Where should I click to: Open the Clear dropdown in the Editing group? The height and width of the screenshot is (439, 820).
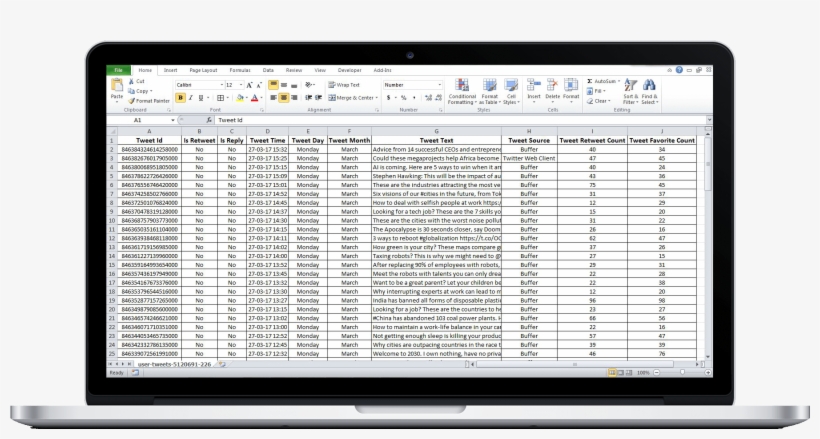tap(599, 101)
